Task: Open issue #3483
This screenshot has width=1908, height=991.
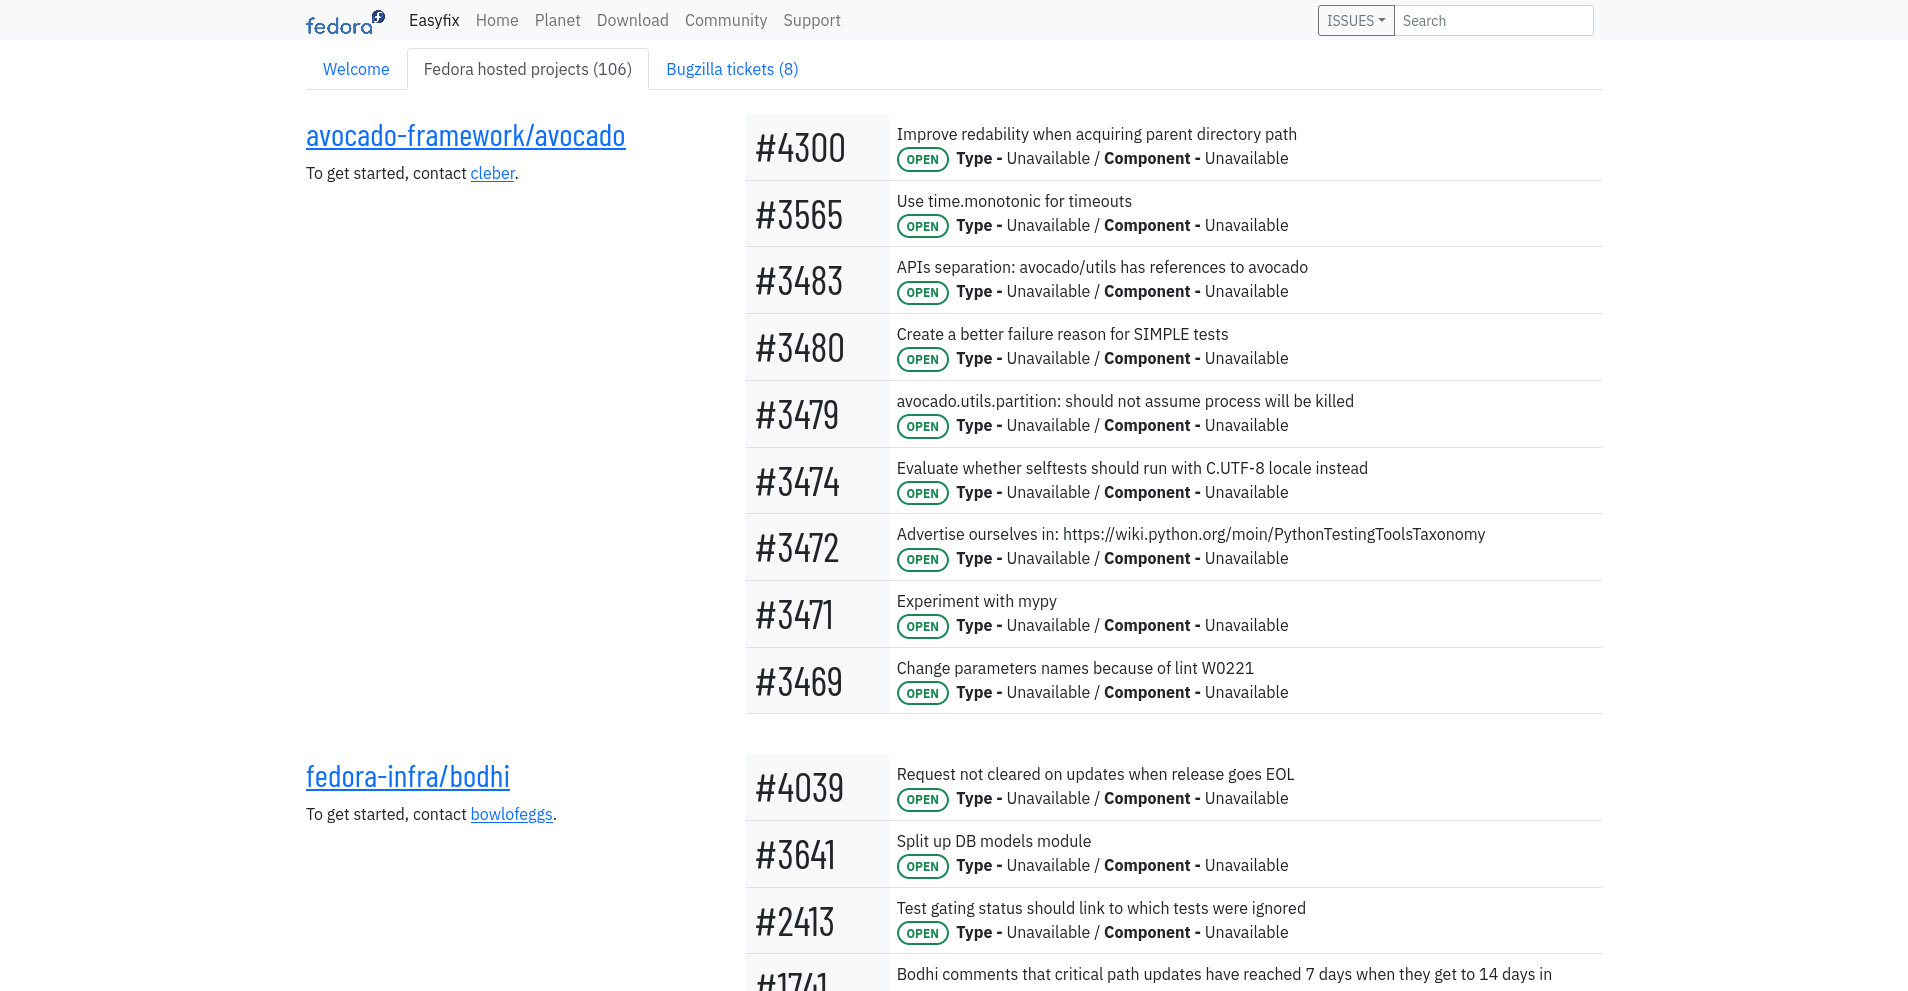Action: 799,281
